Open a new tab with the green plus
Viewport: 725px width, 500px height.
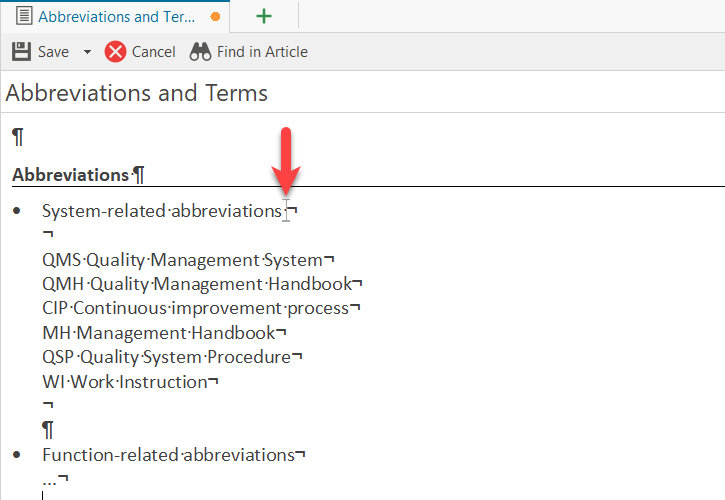tap(264, 16)
